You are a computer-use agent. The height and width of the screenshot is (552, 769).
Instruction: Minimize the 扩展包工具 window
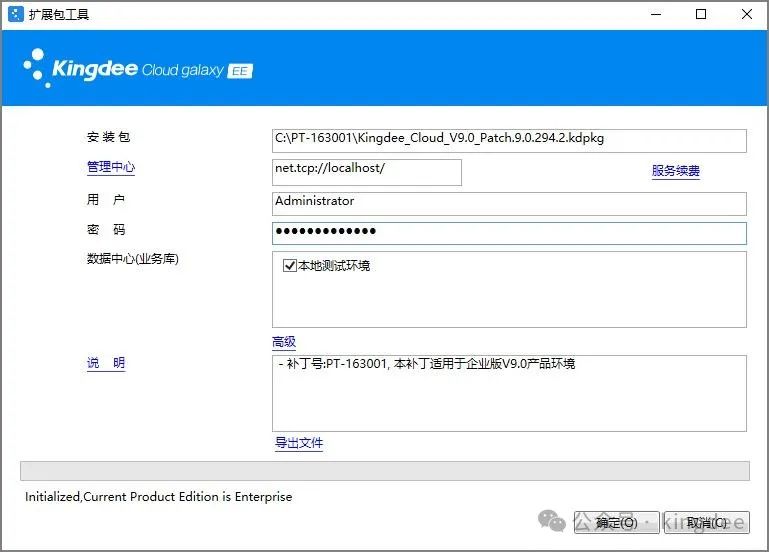[x=656, y=14]
